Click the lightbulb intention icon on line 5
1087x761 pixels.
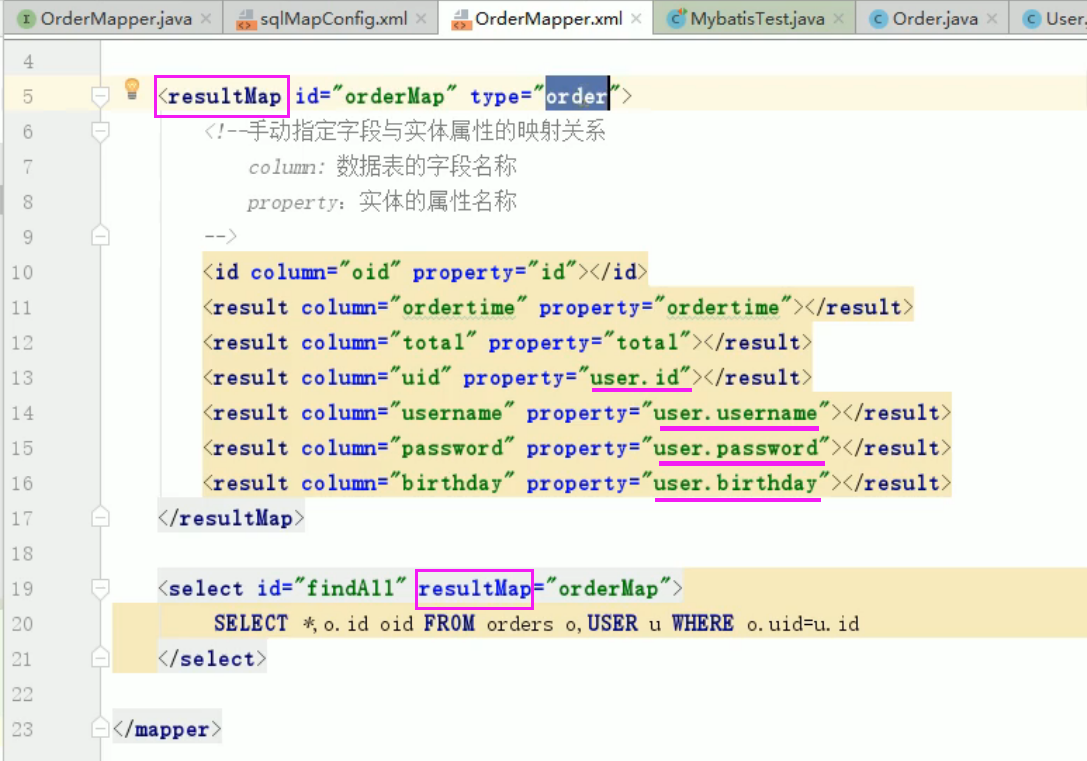132,89
